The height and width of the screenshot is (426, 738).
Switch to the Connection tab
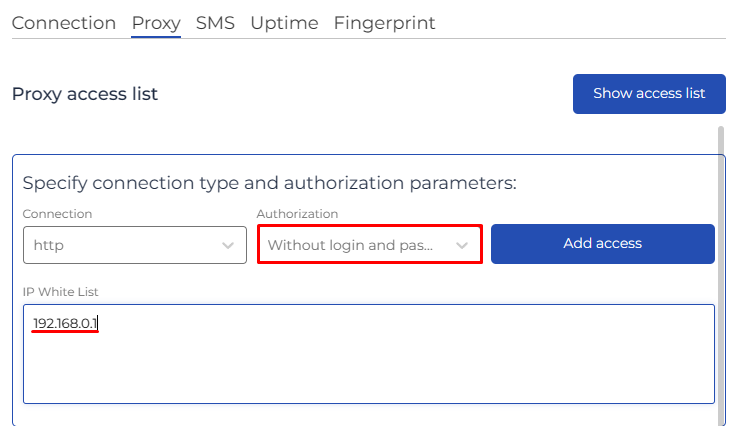[64, 23]
